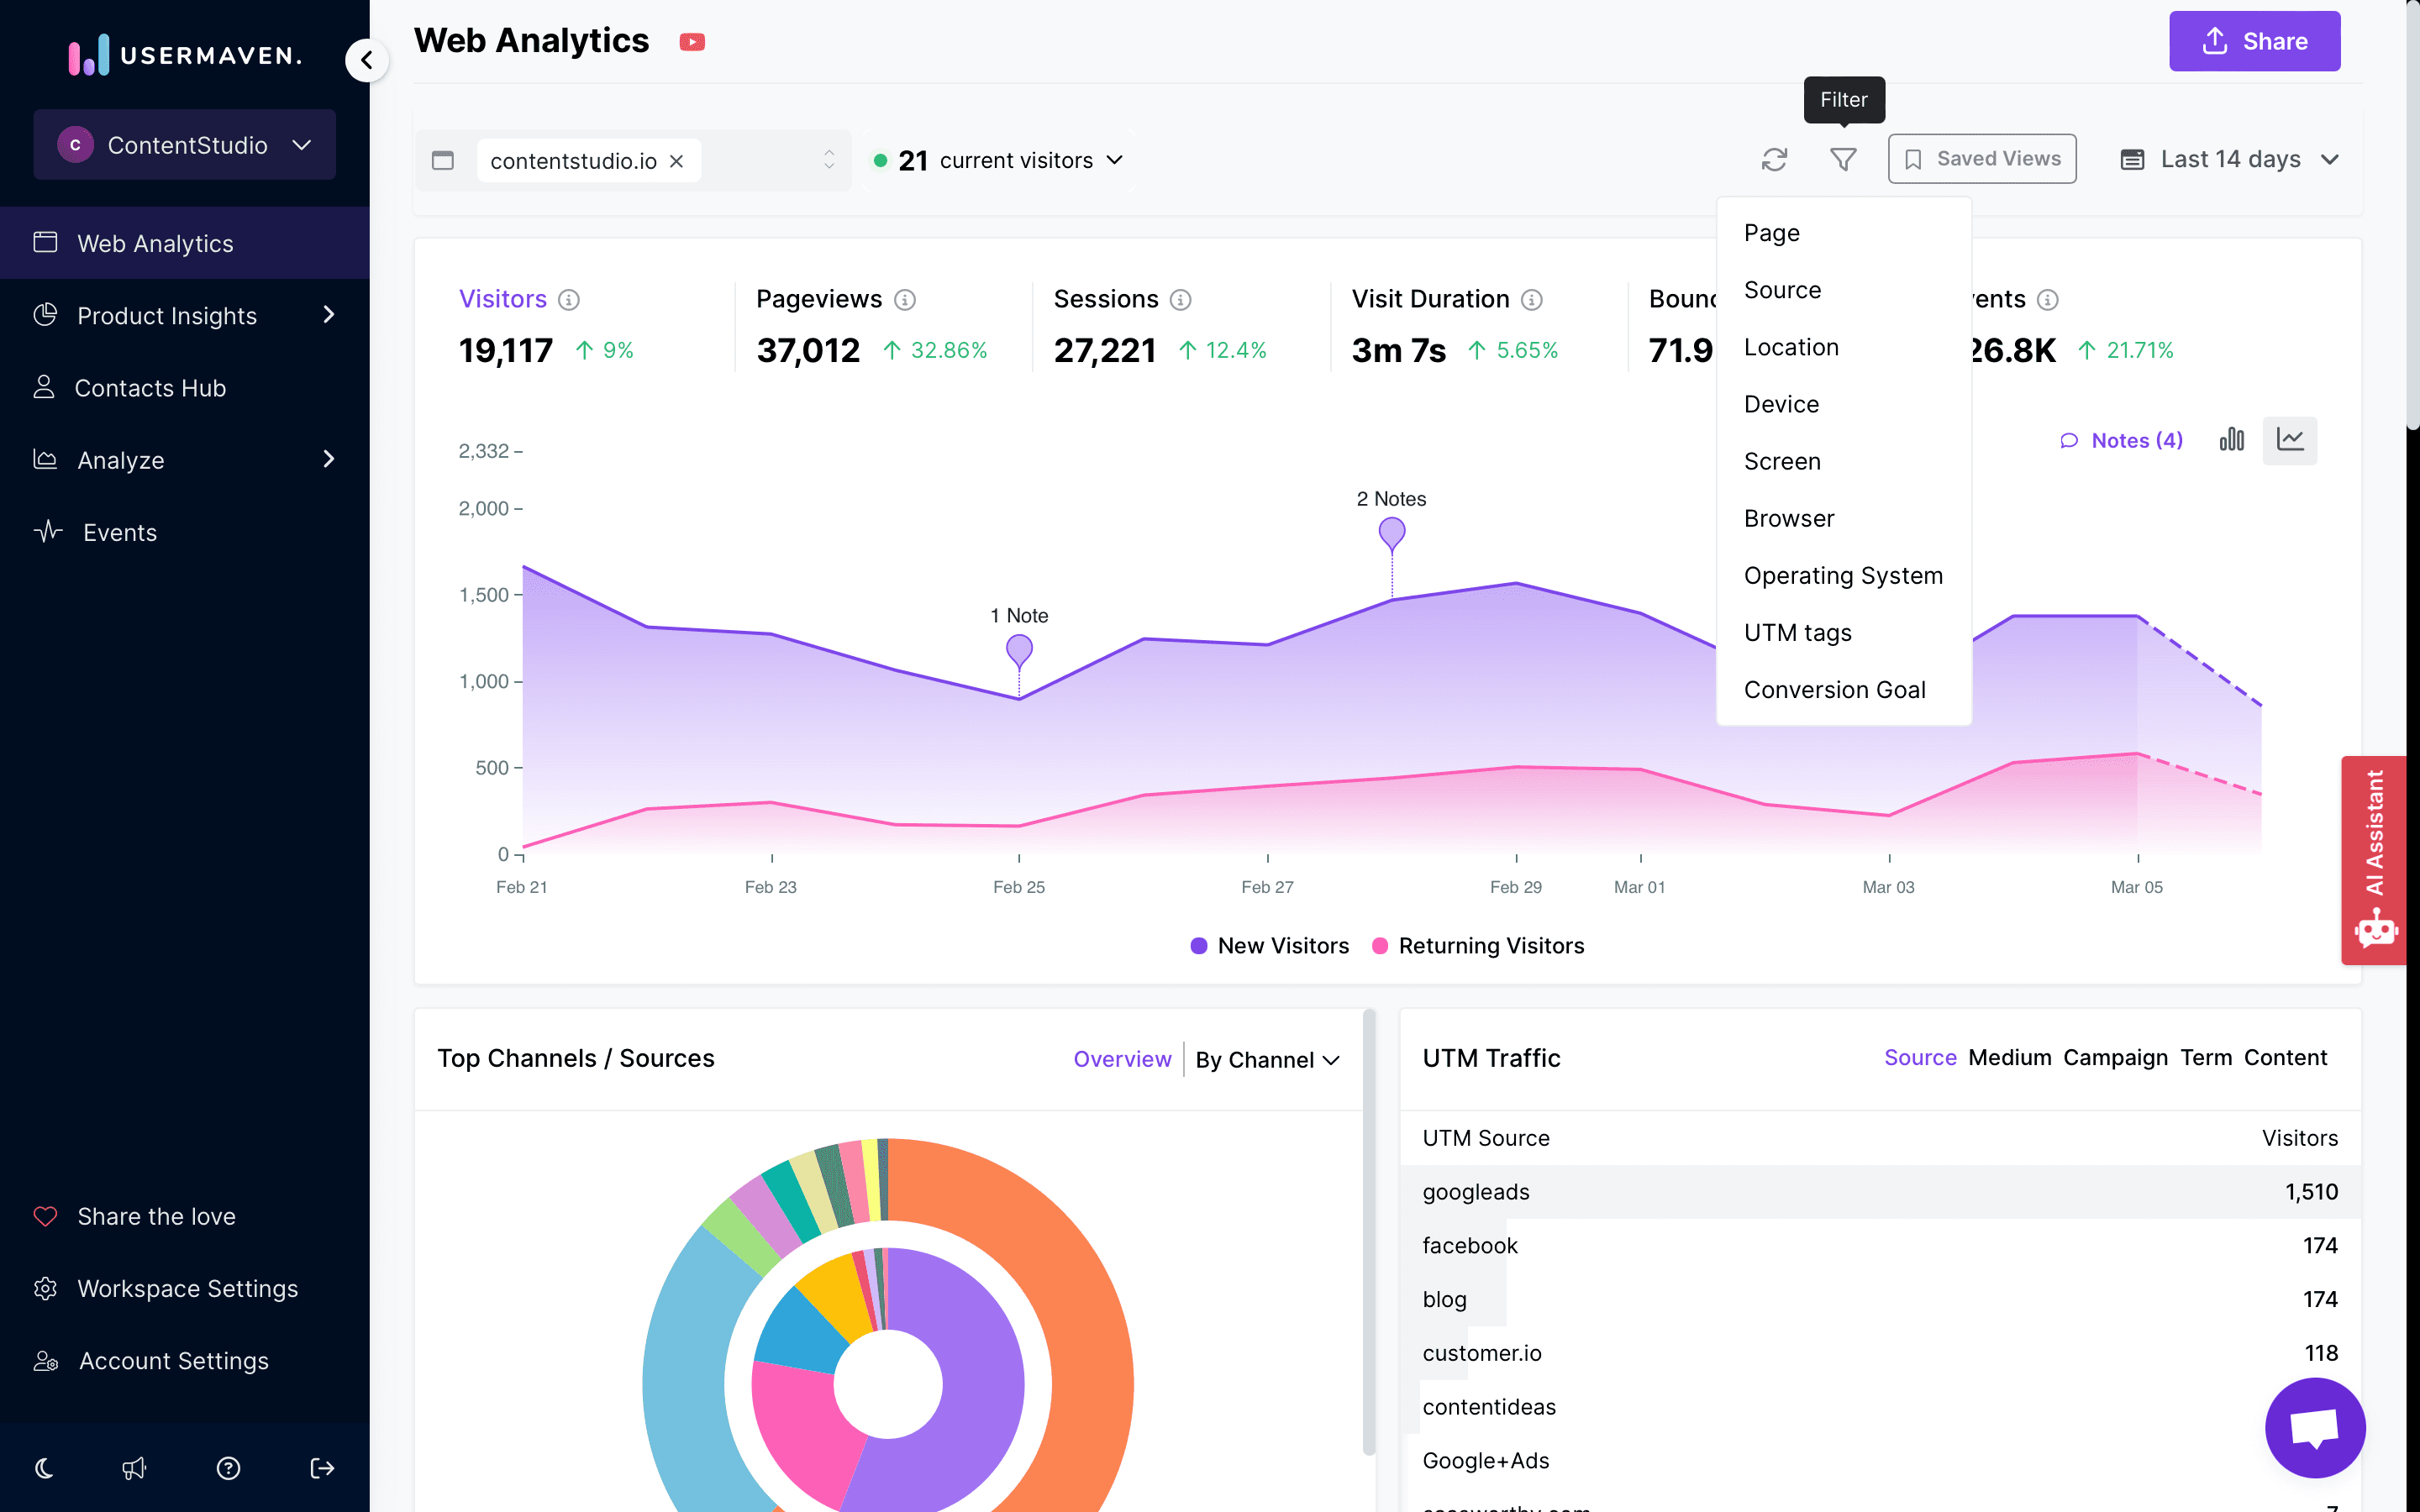Click the googleads UTM source row

(x=1880, y=1191)
